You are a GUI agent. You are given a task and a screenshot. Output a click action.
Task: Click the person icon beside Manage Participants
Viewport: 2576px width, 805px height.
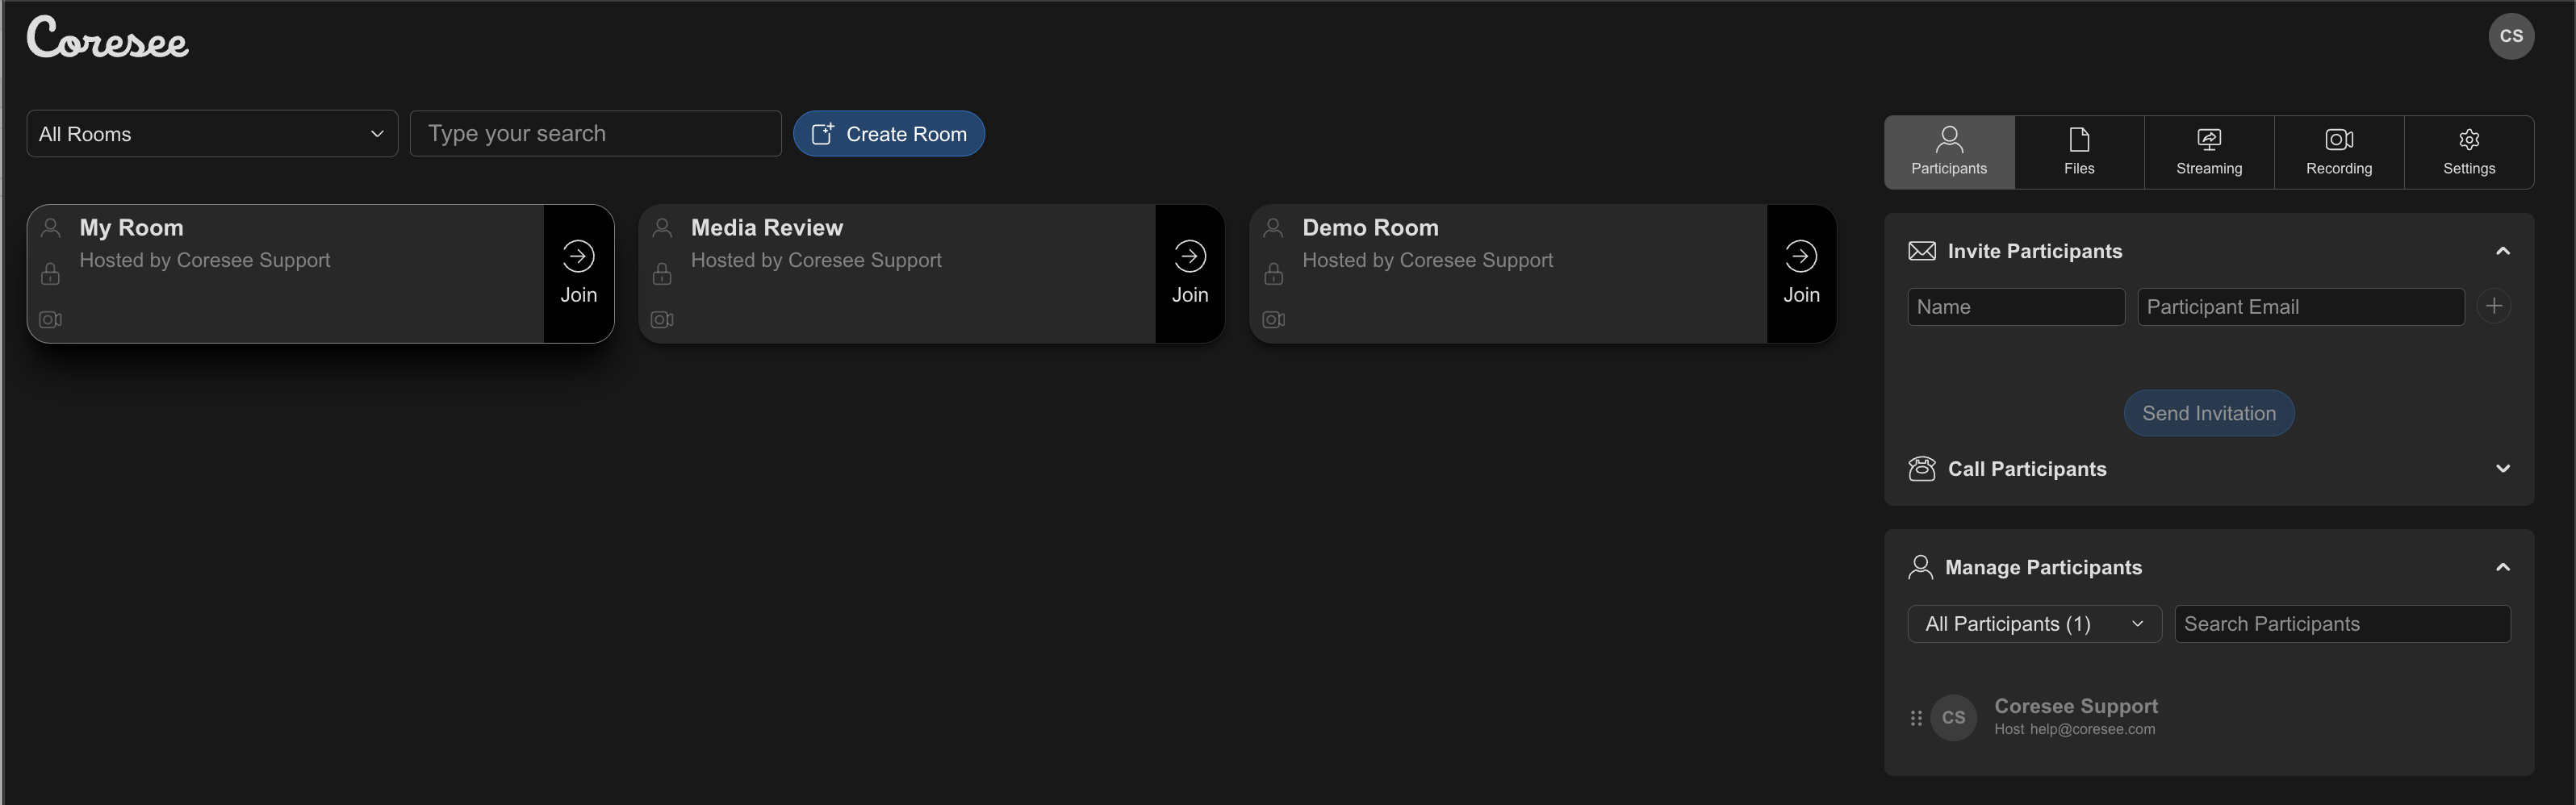pyautogui.click(x=1920, y=567)
